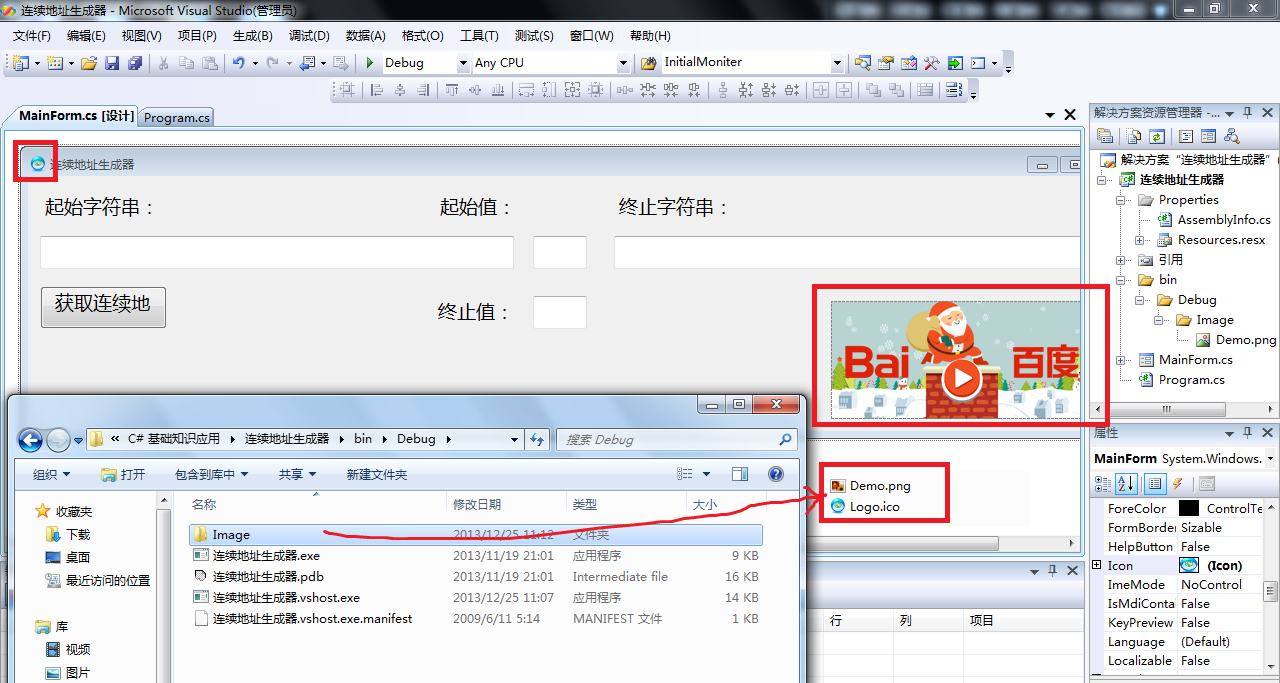Open the Debug configuration dropdown

463,63
